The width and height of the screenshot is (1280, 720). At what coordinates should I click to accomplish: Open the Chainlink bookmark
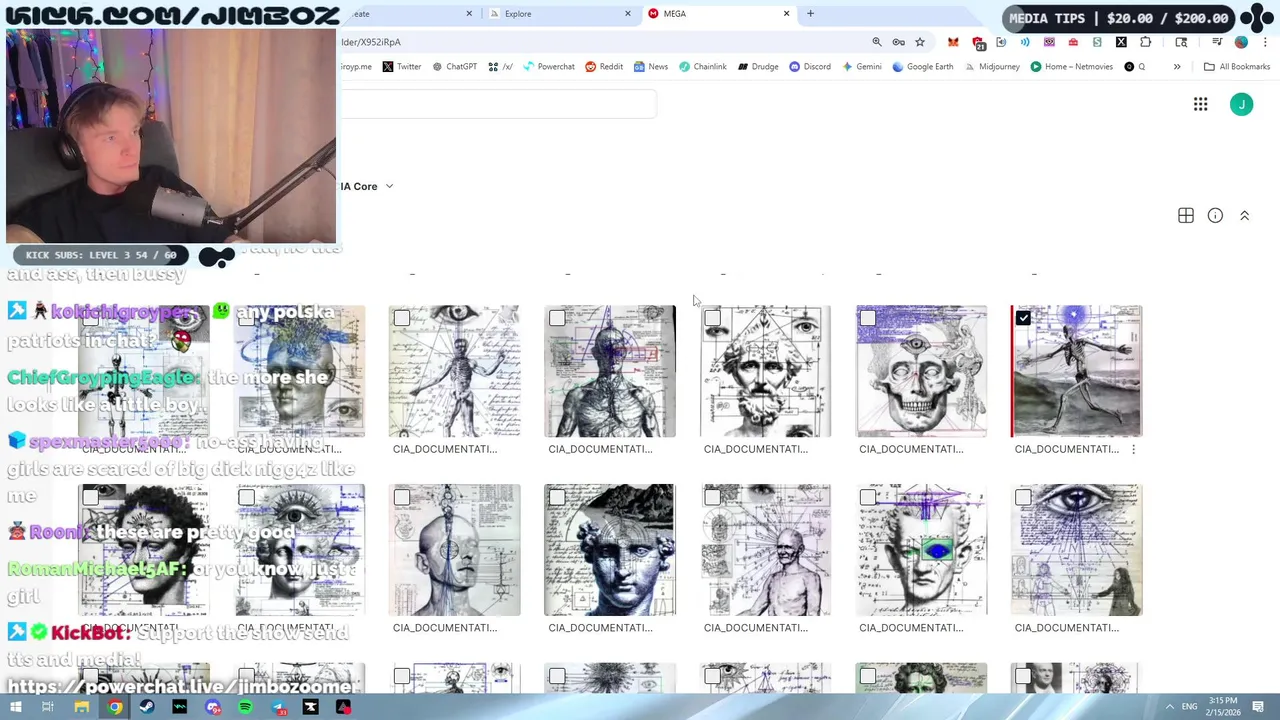[703, 66]
